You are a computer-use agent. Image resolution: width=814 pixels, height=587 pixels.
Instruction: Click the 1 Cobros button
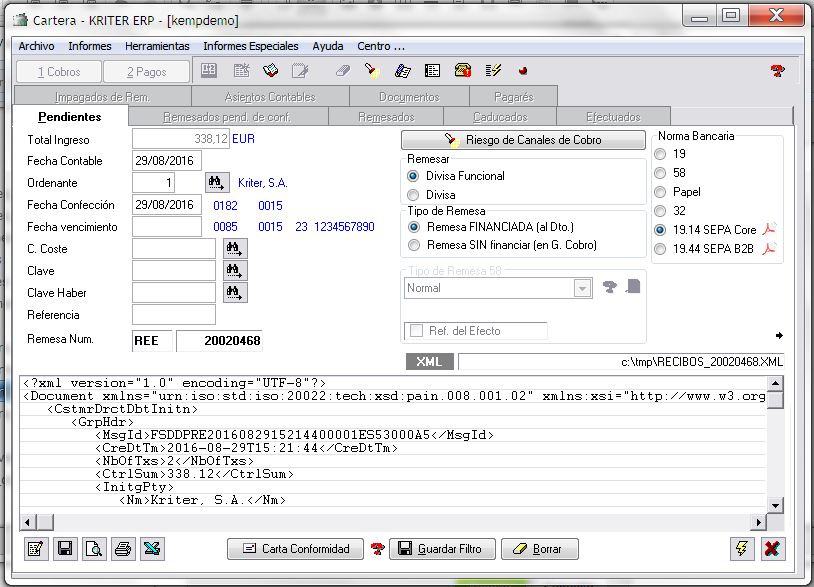(x=59, y=72)
